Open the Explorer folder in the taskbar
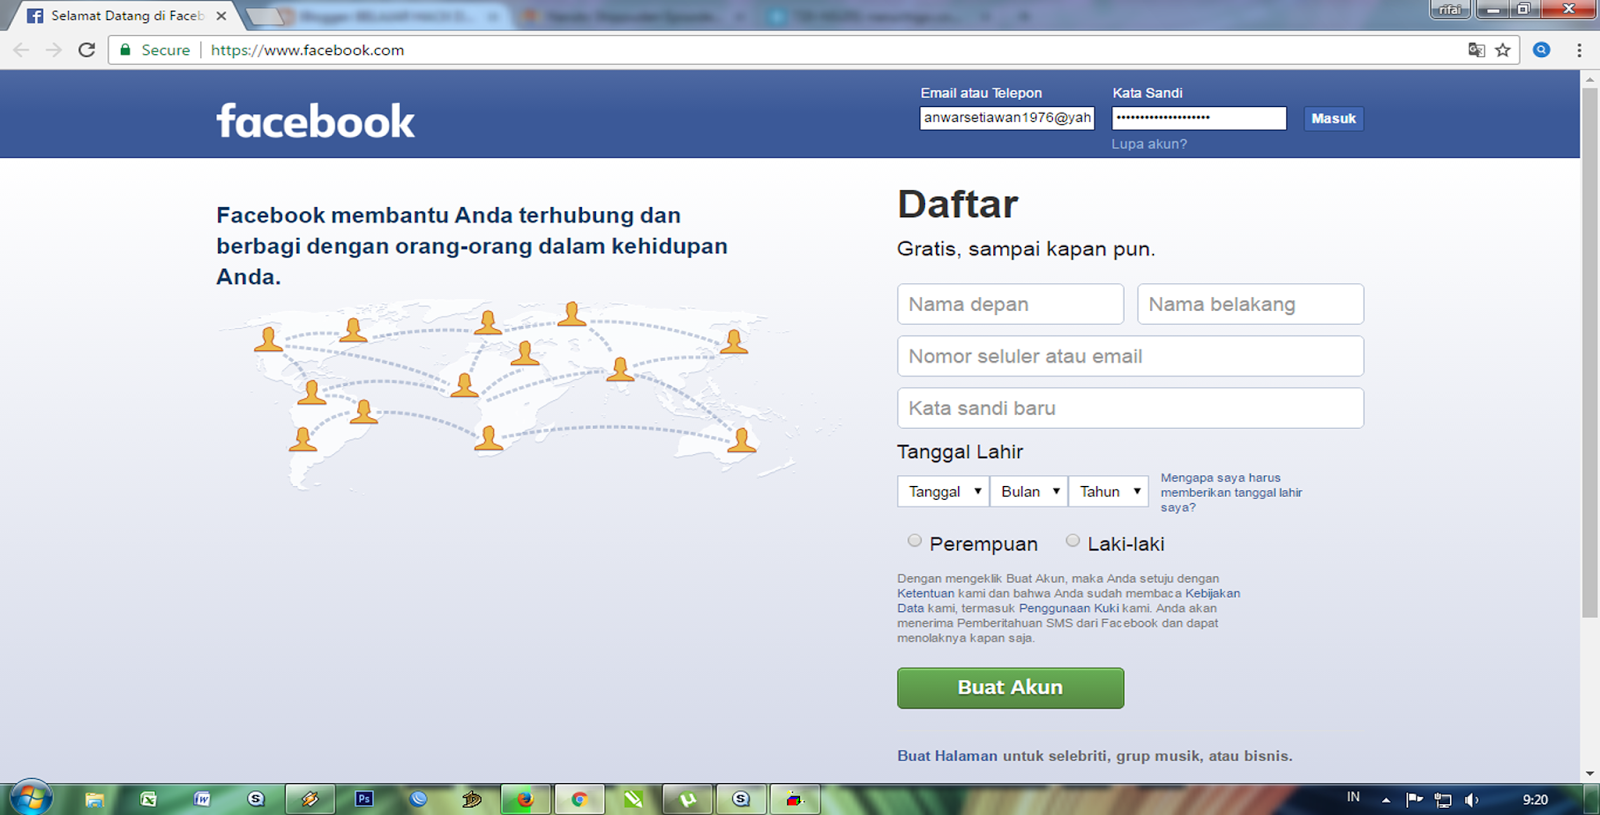The width and height of the screenshot is (1600, 815). 94,799
